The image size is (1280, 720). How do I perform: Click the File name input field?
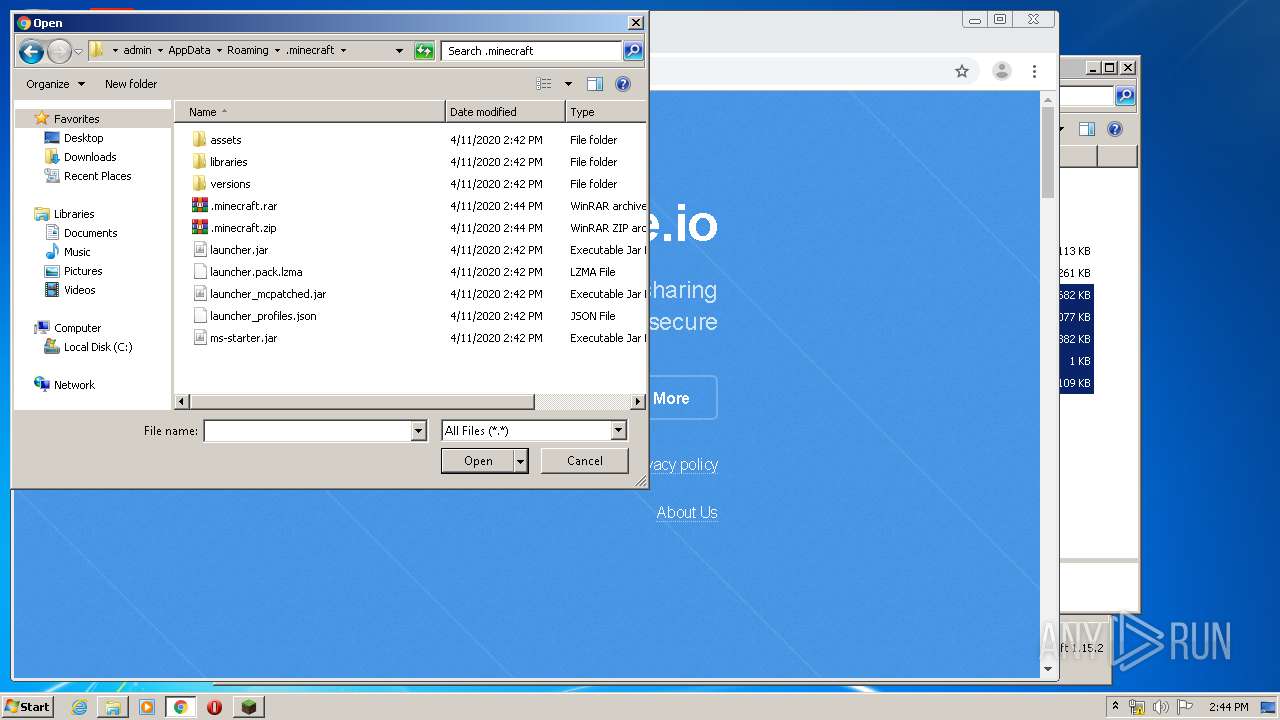[x=307, y=431]
